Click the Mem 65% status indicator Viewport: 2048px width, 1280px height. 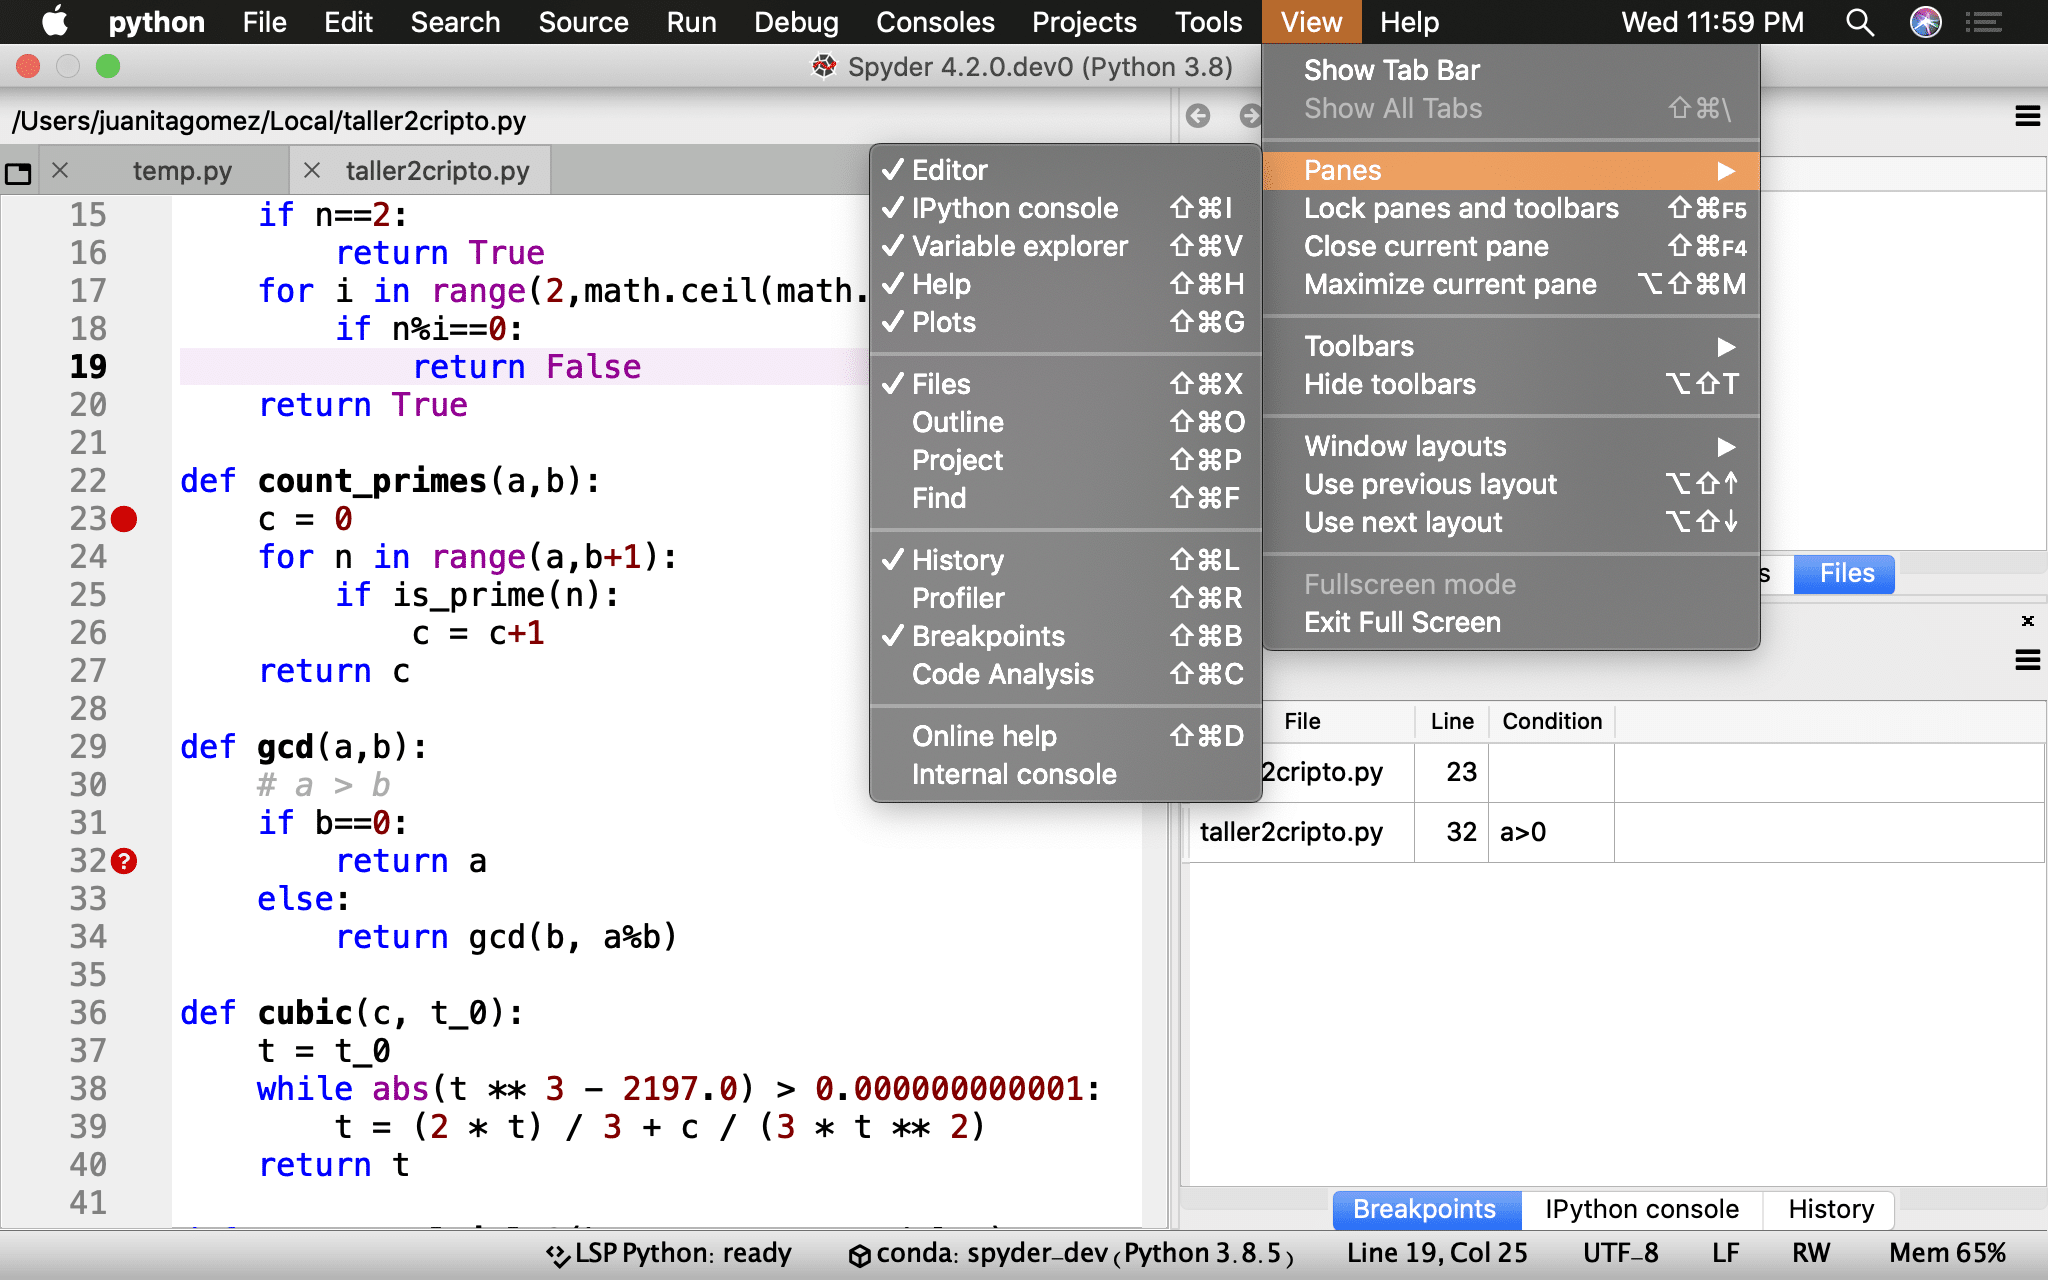(x=1947, y=1253)
